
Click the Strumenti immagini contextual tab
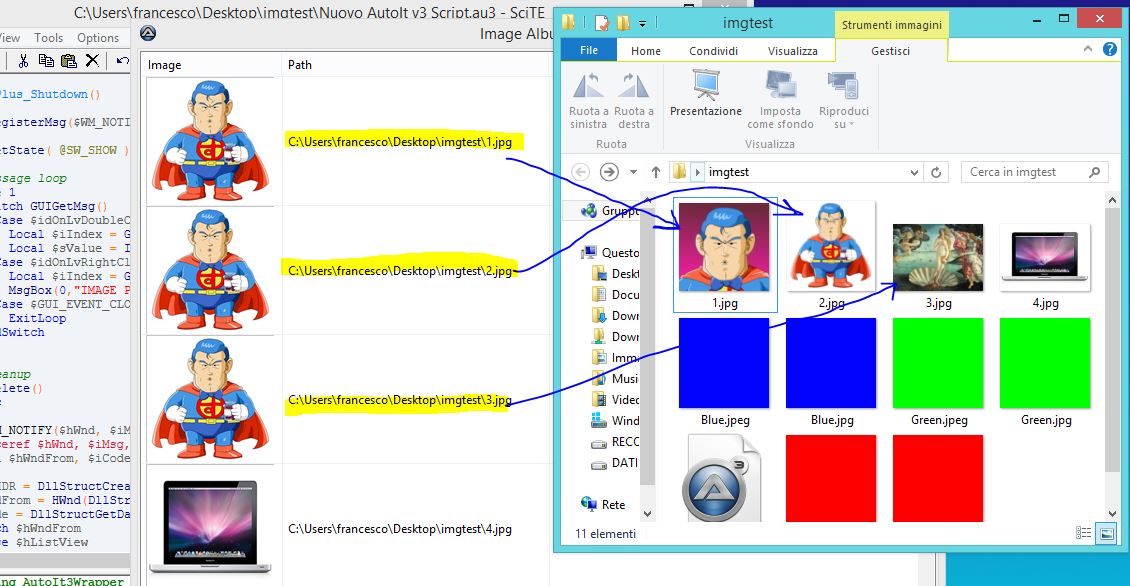[891, 25]
